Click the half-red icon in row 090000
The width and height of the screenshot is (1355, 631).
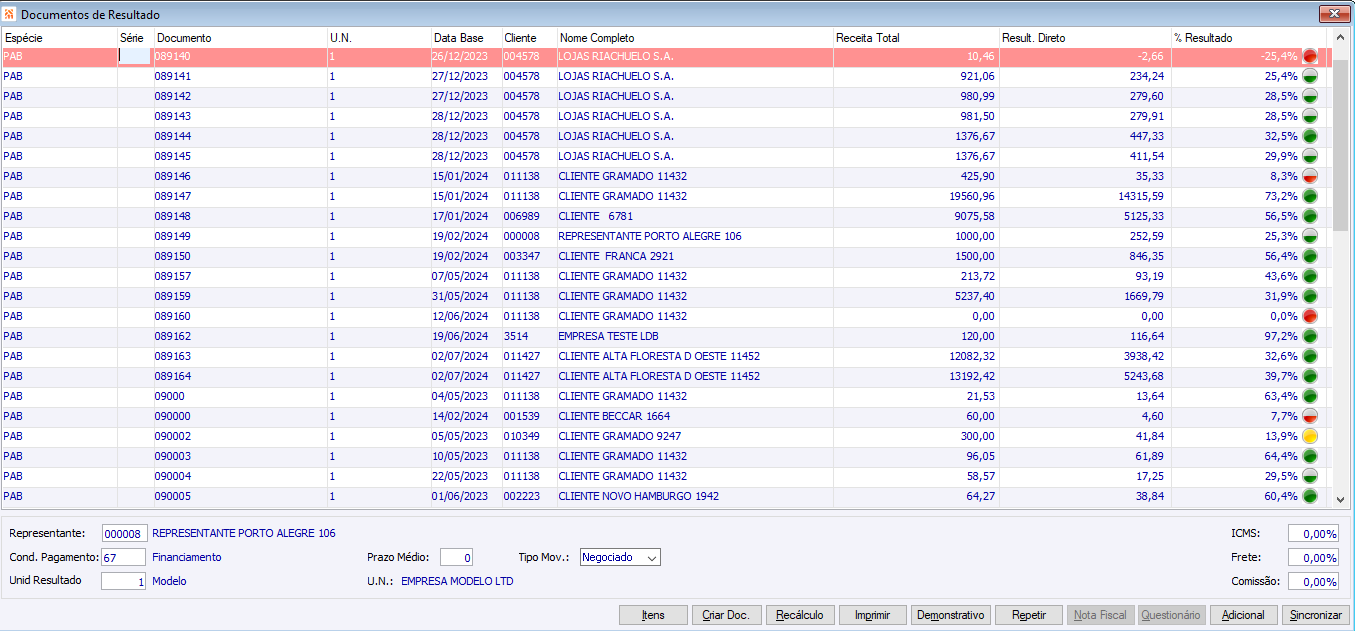tap(1310, 416)
